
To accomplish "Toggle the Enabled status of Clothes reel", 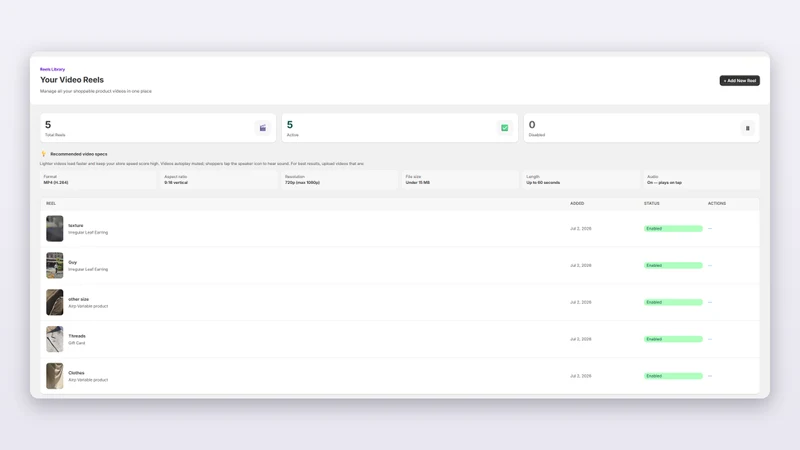I will [x=673, y=376].
